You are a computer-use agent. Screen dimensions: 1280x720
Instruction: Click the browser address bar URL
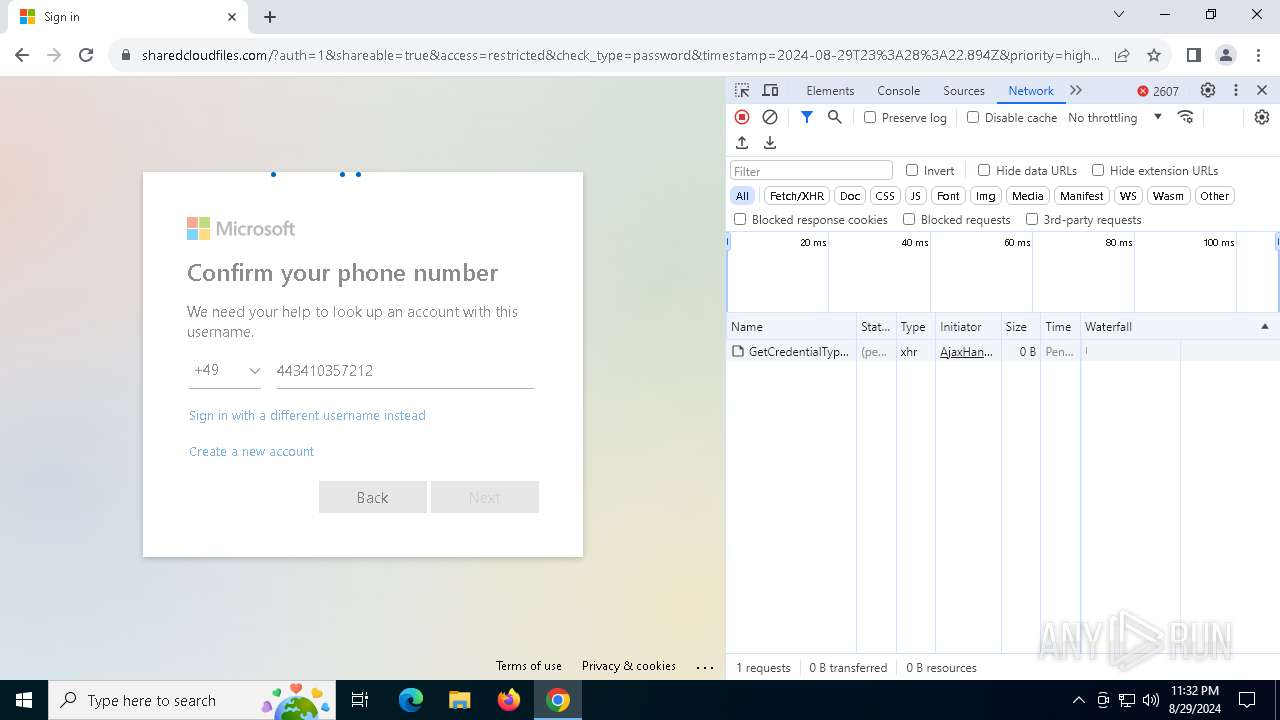pos(620,55)
